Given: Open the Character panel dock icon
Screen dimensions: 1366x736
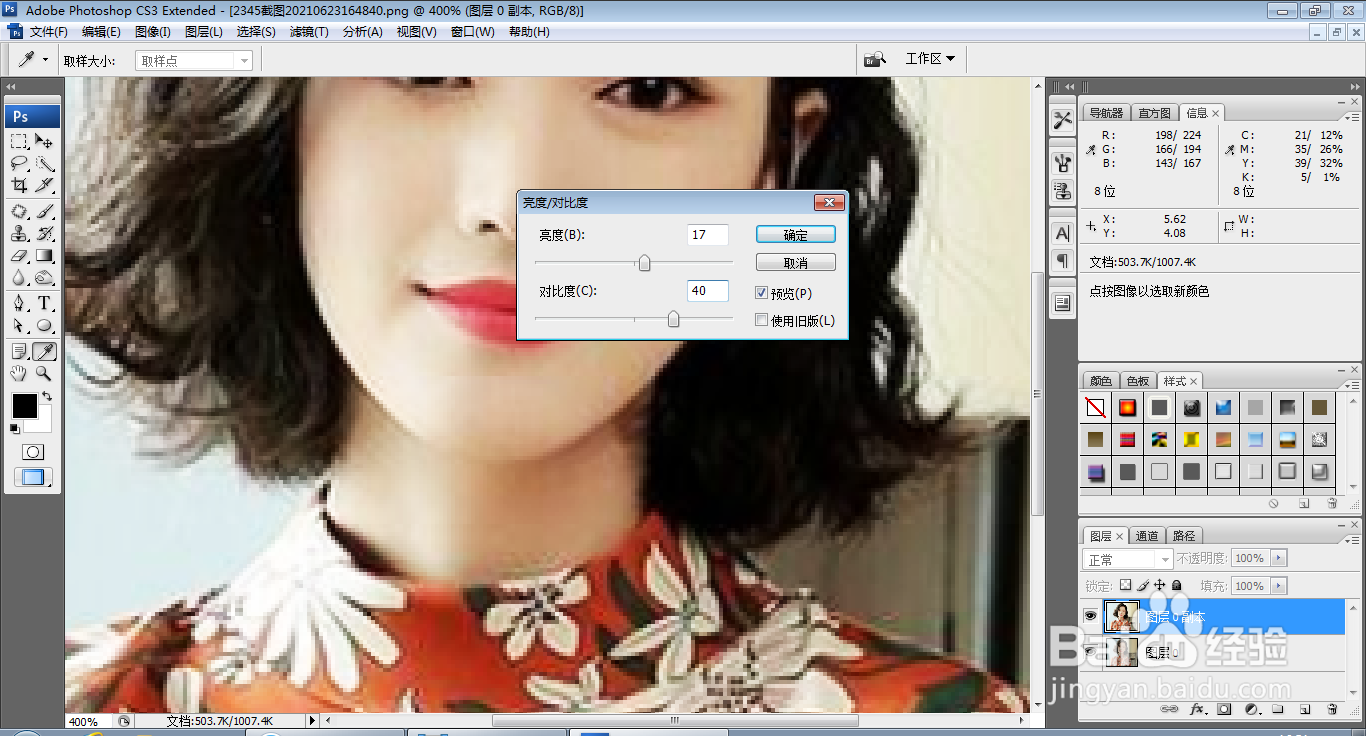Looking at the screenshot, I should tap(1062, 233).
